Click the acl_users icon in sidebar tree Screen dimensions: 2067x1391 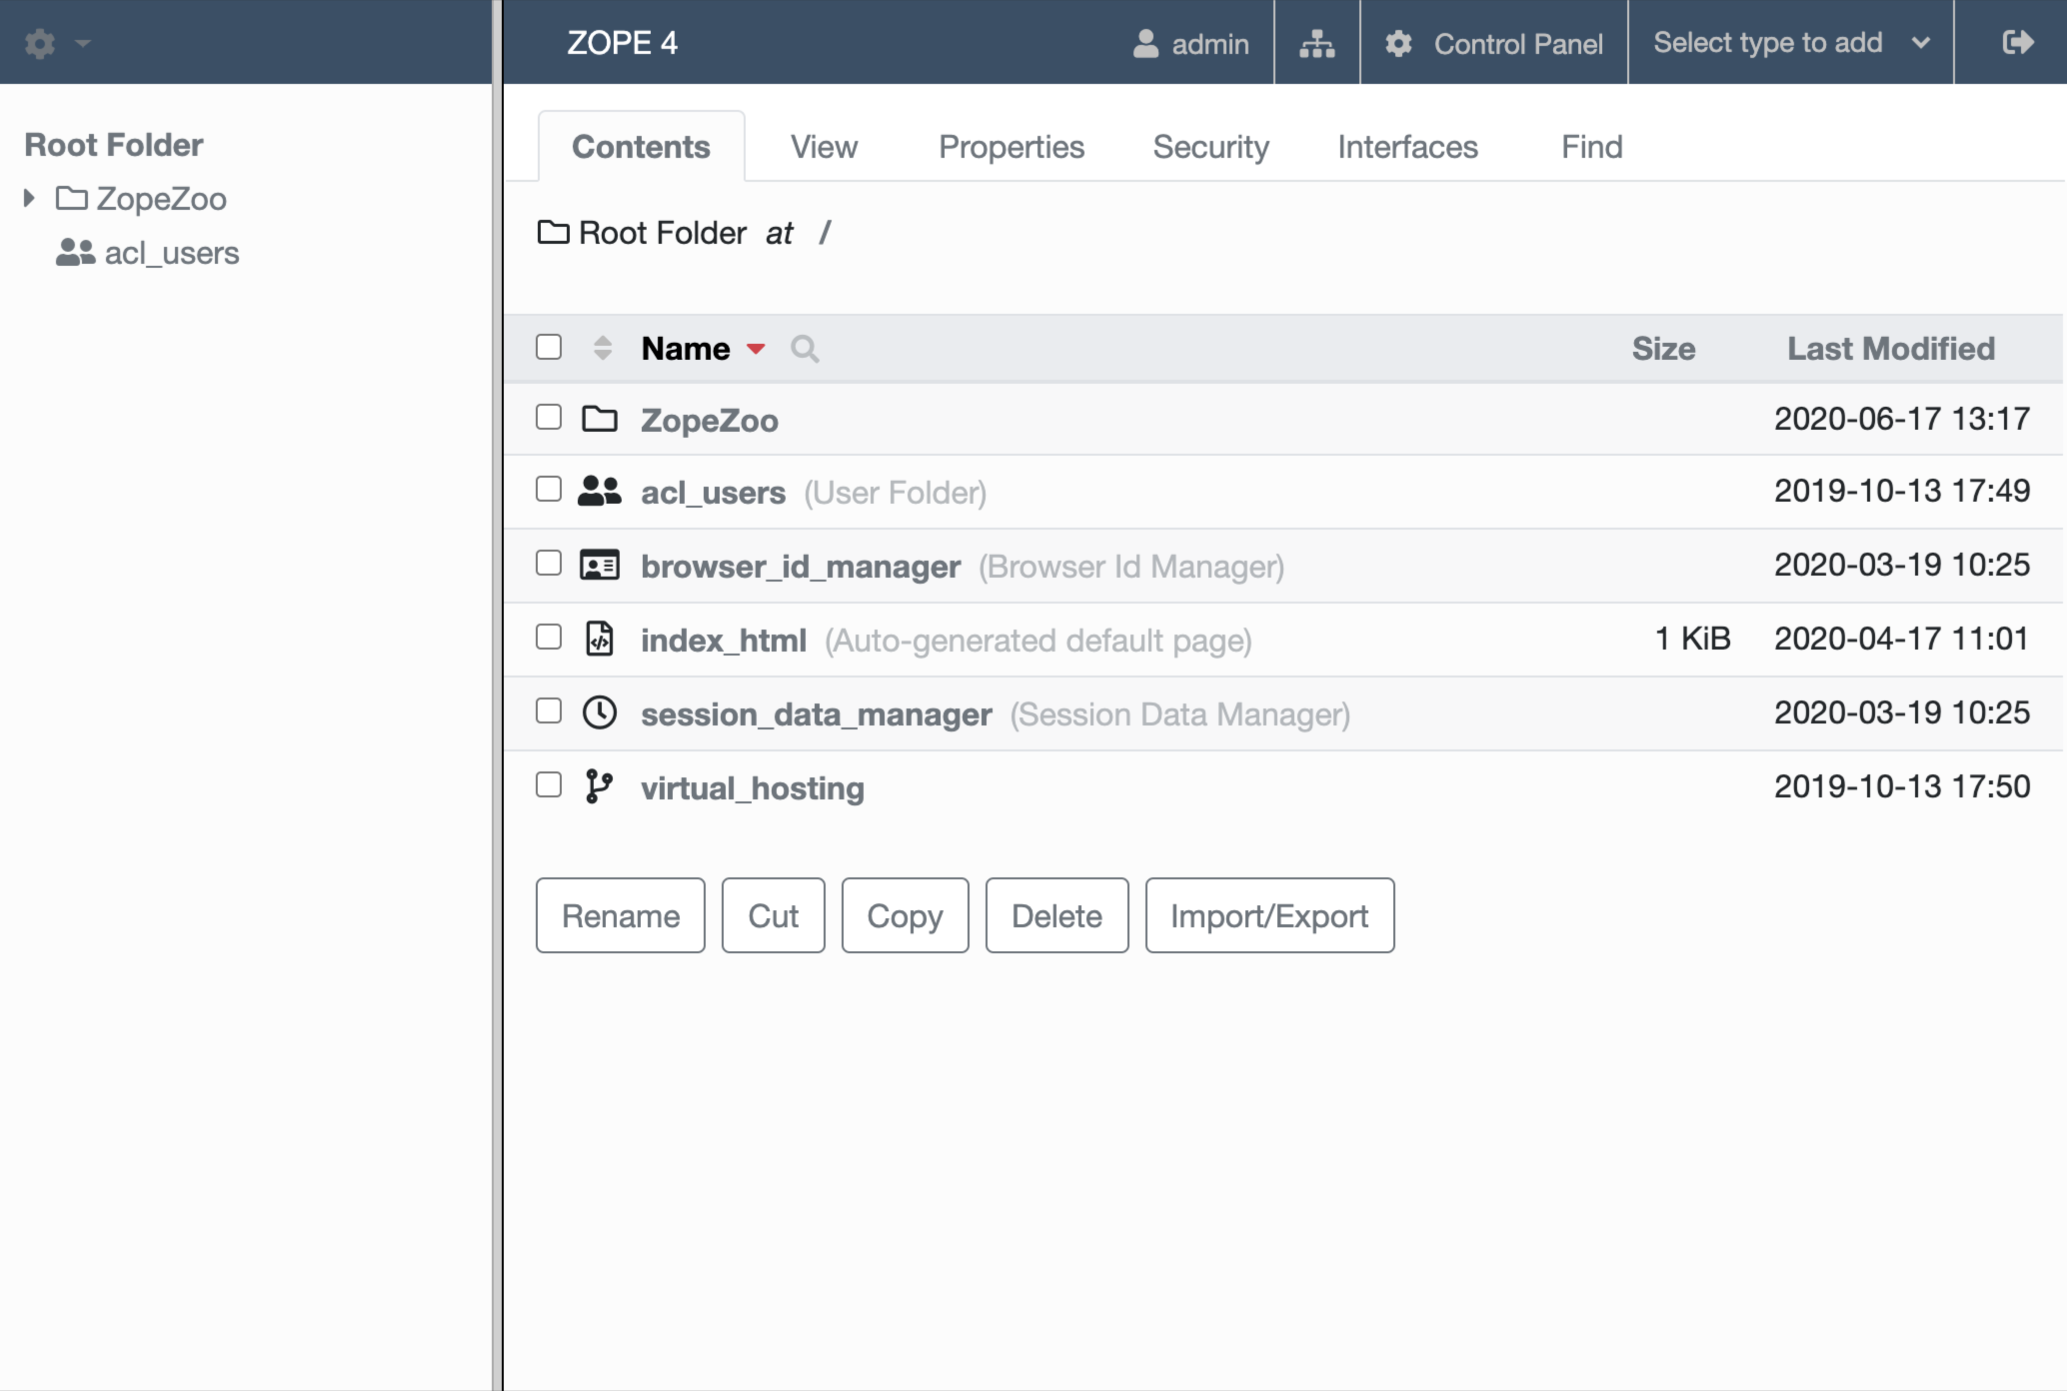75,252
